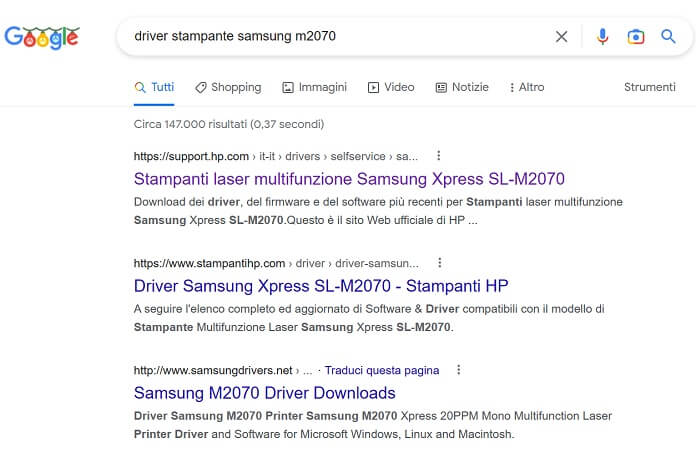
Task: Click the Tutti magnifier icon
Action: [140, 87]
